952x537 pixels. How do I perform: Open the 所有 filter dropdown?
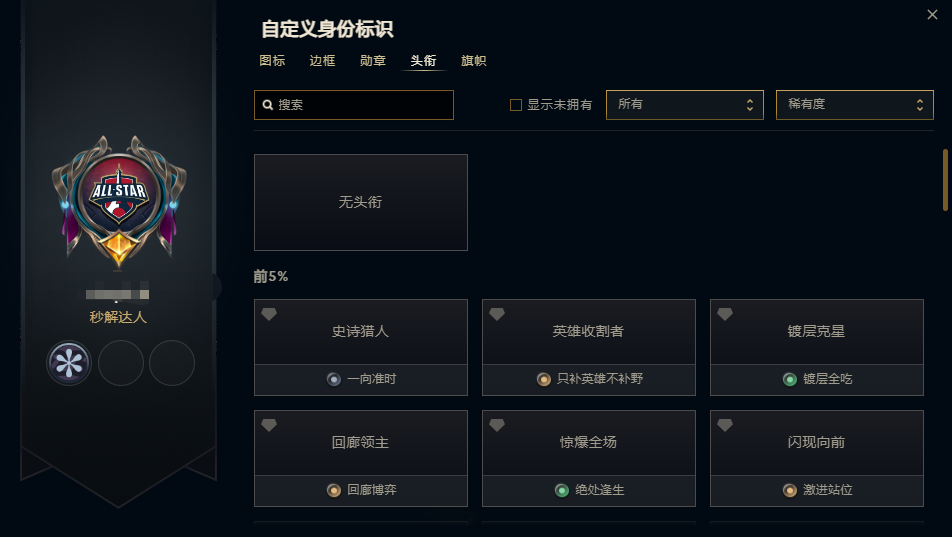point(684,105)
